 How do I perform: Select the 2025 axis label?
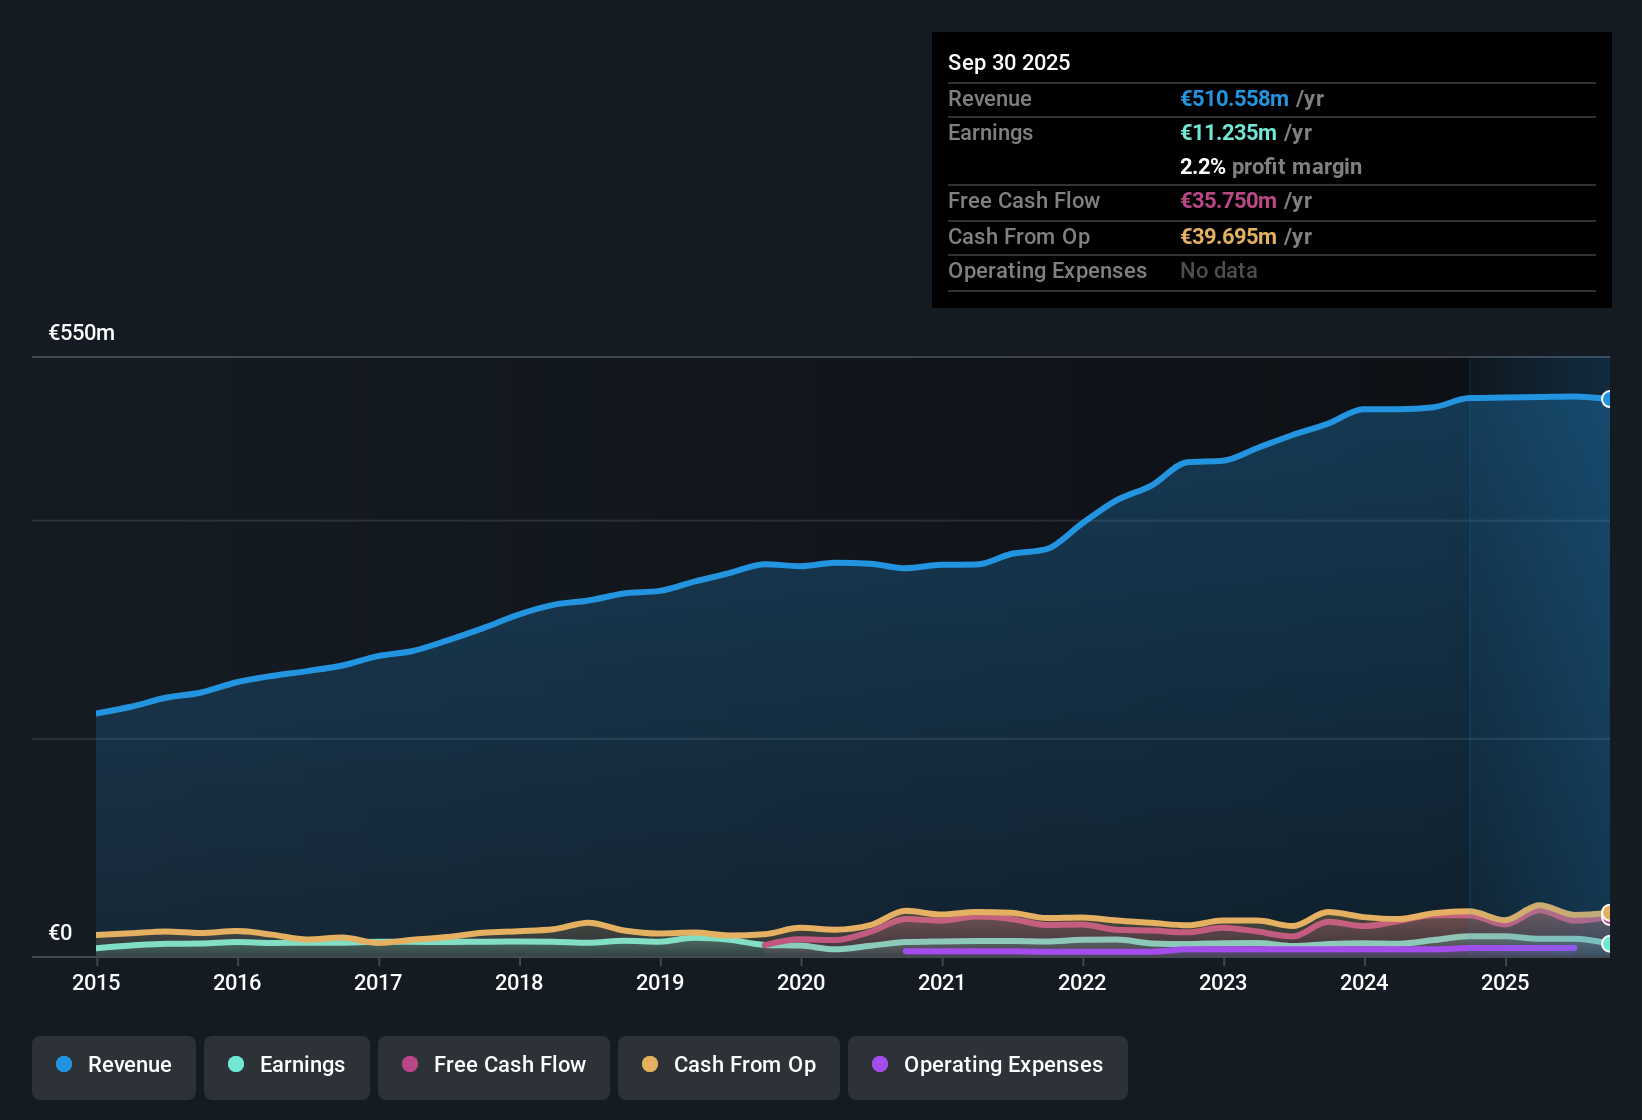coord(1507,983)
